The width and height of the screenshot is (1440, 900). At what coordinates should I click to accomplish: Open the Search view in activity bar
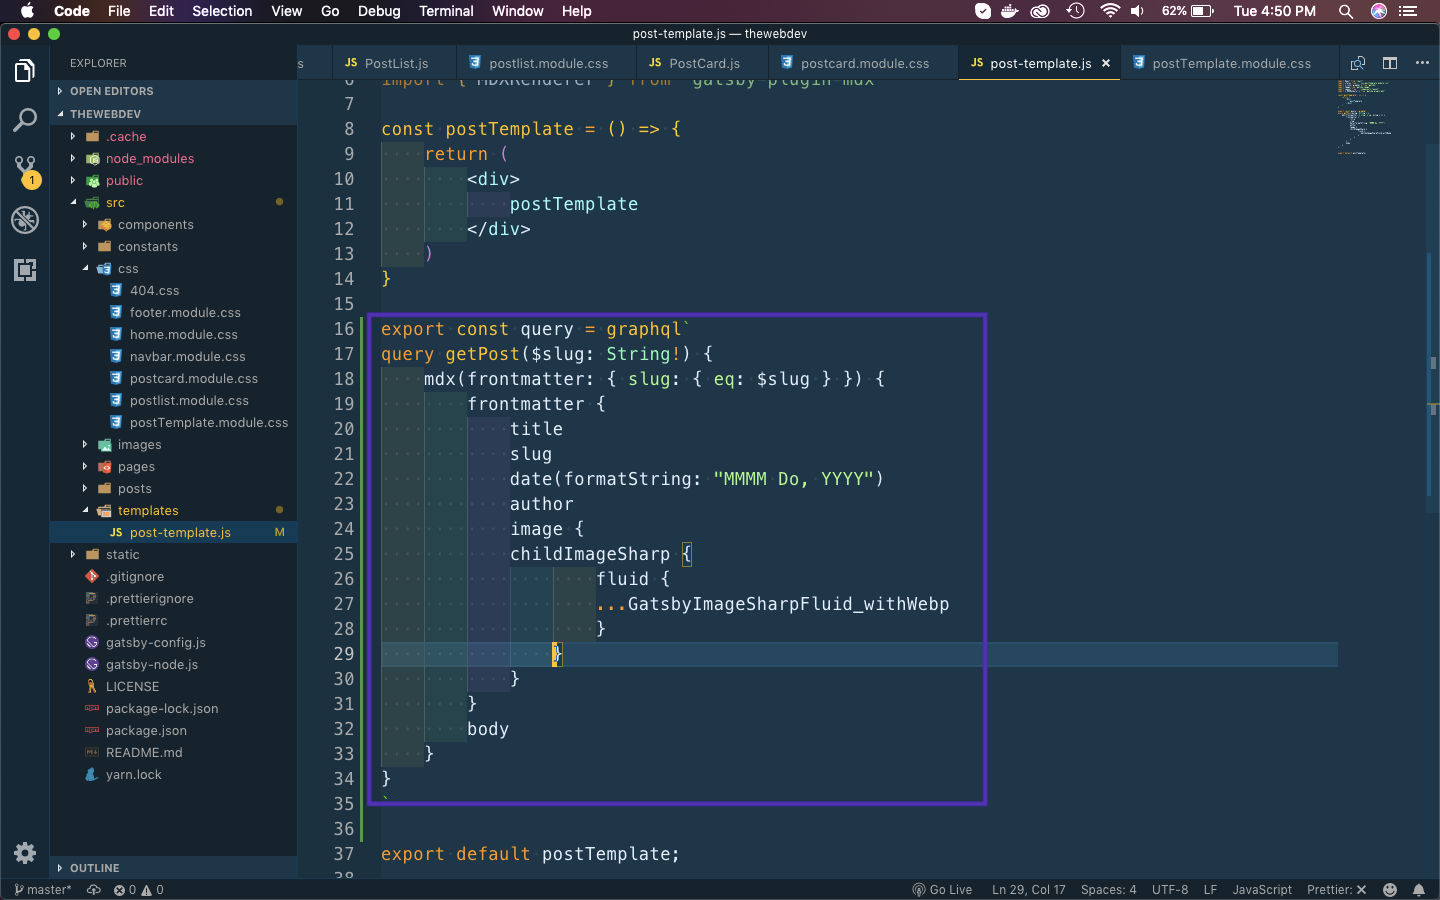pyautogui.click(x=25, y=120)
